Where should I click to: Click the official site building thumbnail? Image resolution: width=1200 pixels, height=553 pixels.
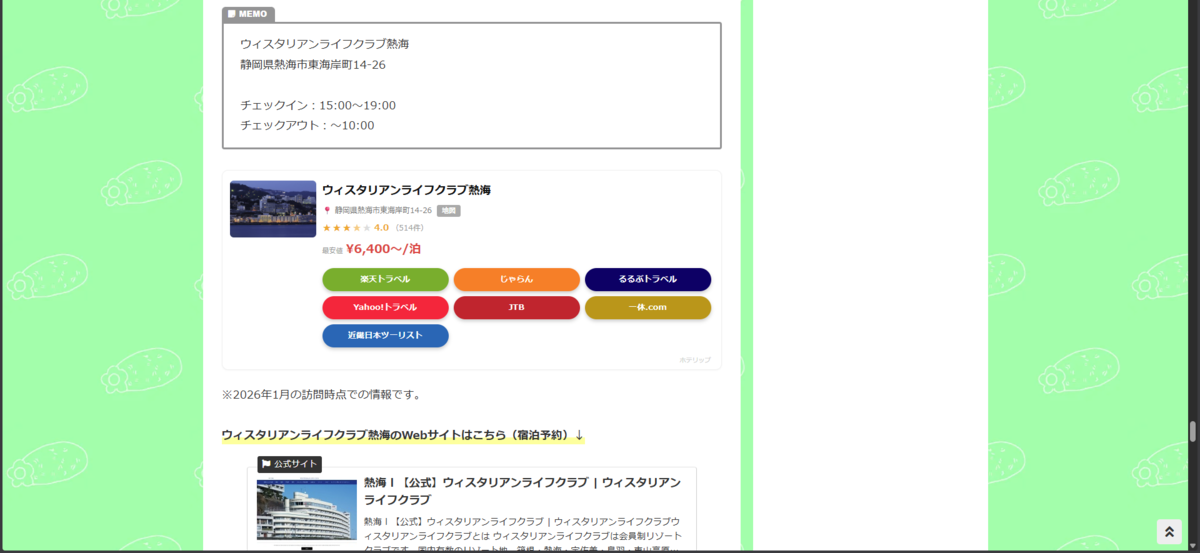(x=307, y=510)
